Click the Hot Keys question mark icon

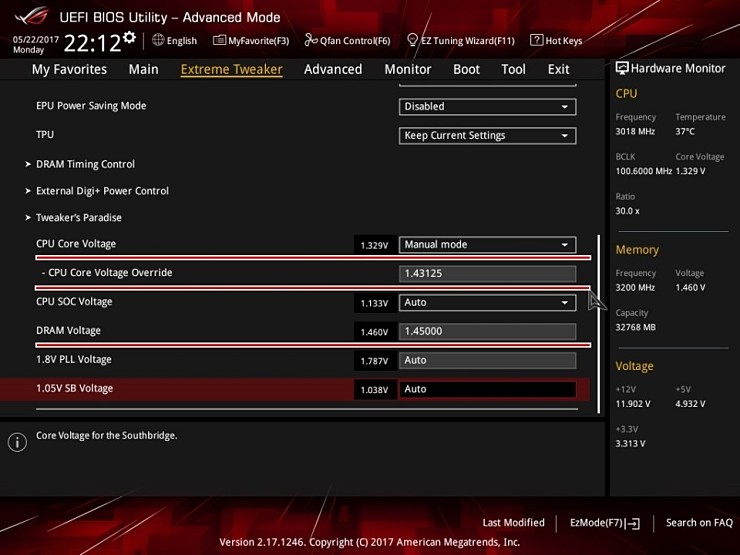tap(536, 40)
